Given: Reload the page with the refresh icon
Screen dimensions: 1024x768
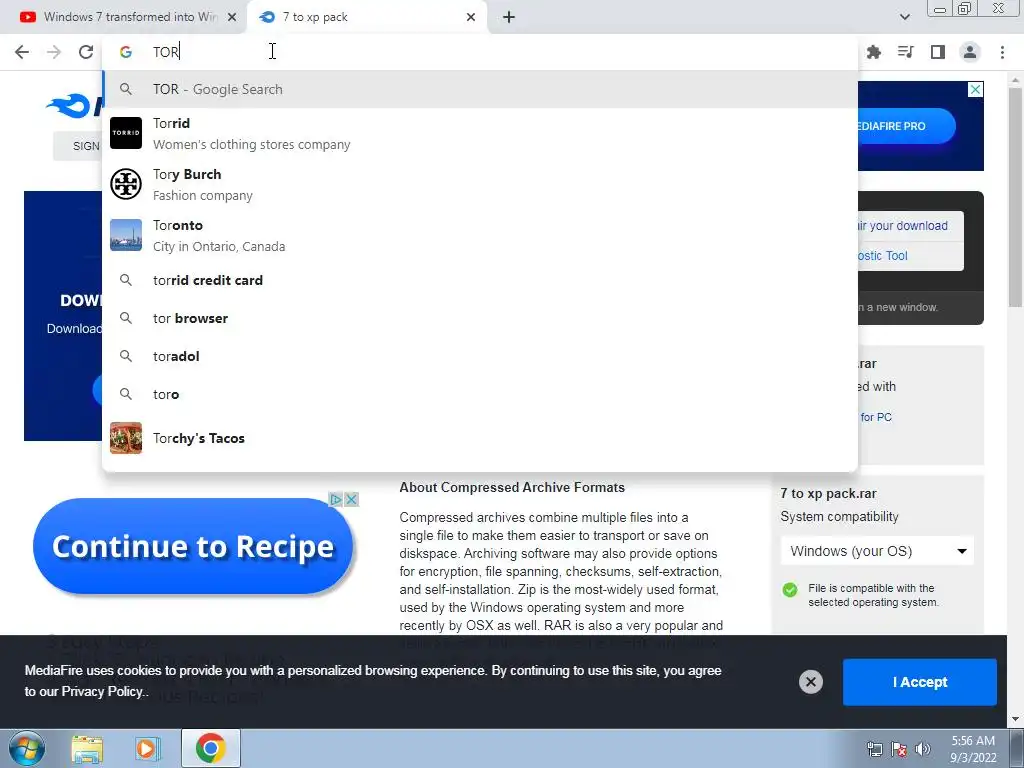Looking at the screenshot, I should [x=86, y=52].
